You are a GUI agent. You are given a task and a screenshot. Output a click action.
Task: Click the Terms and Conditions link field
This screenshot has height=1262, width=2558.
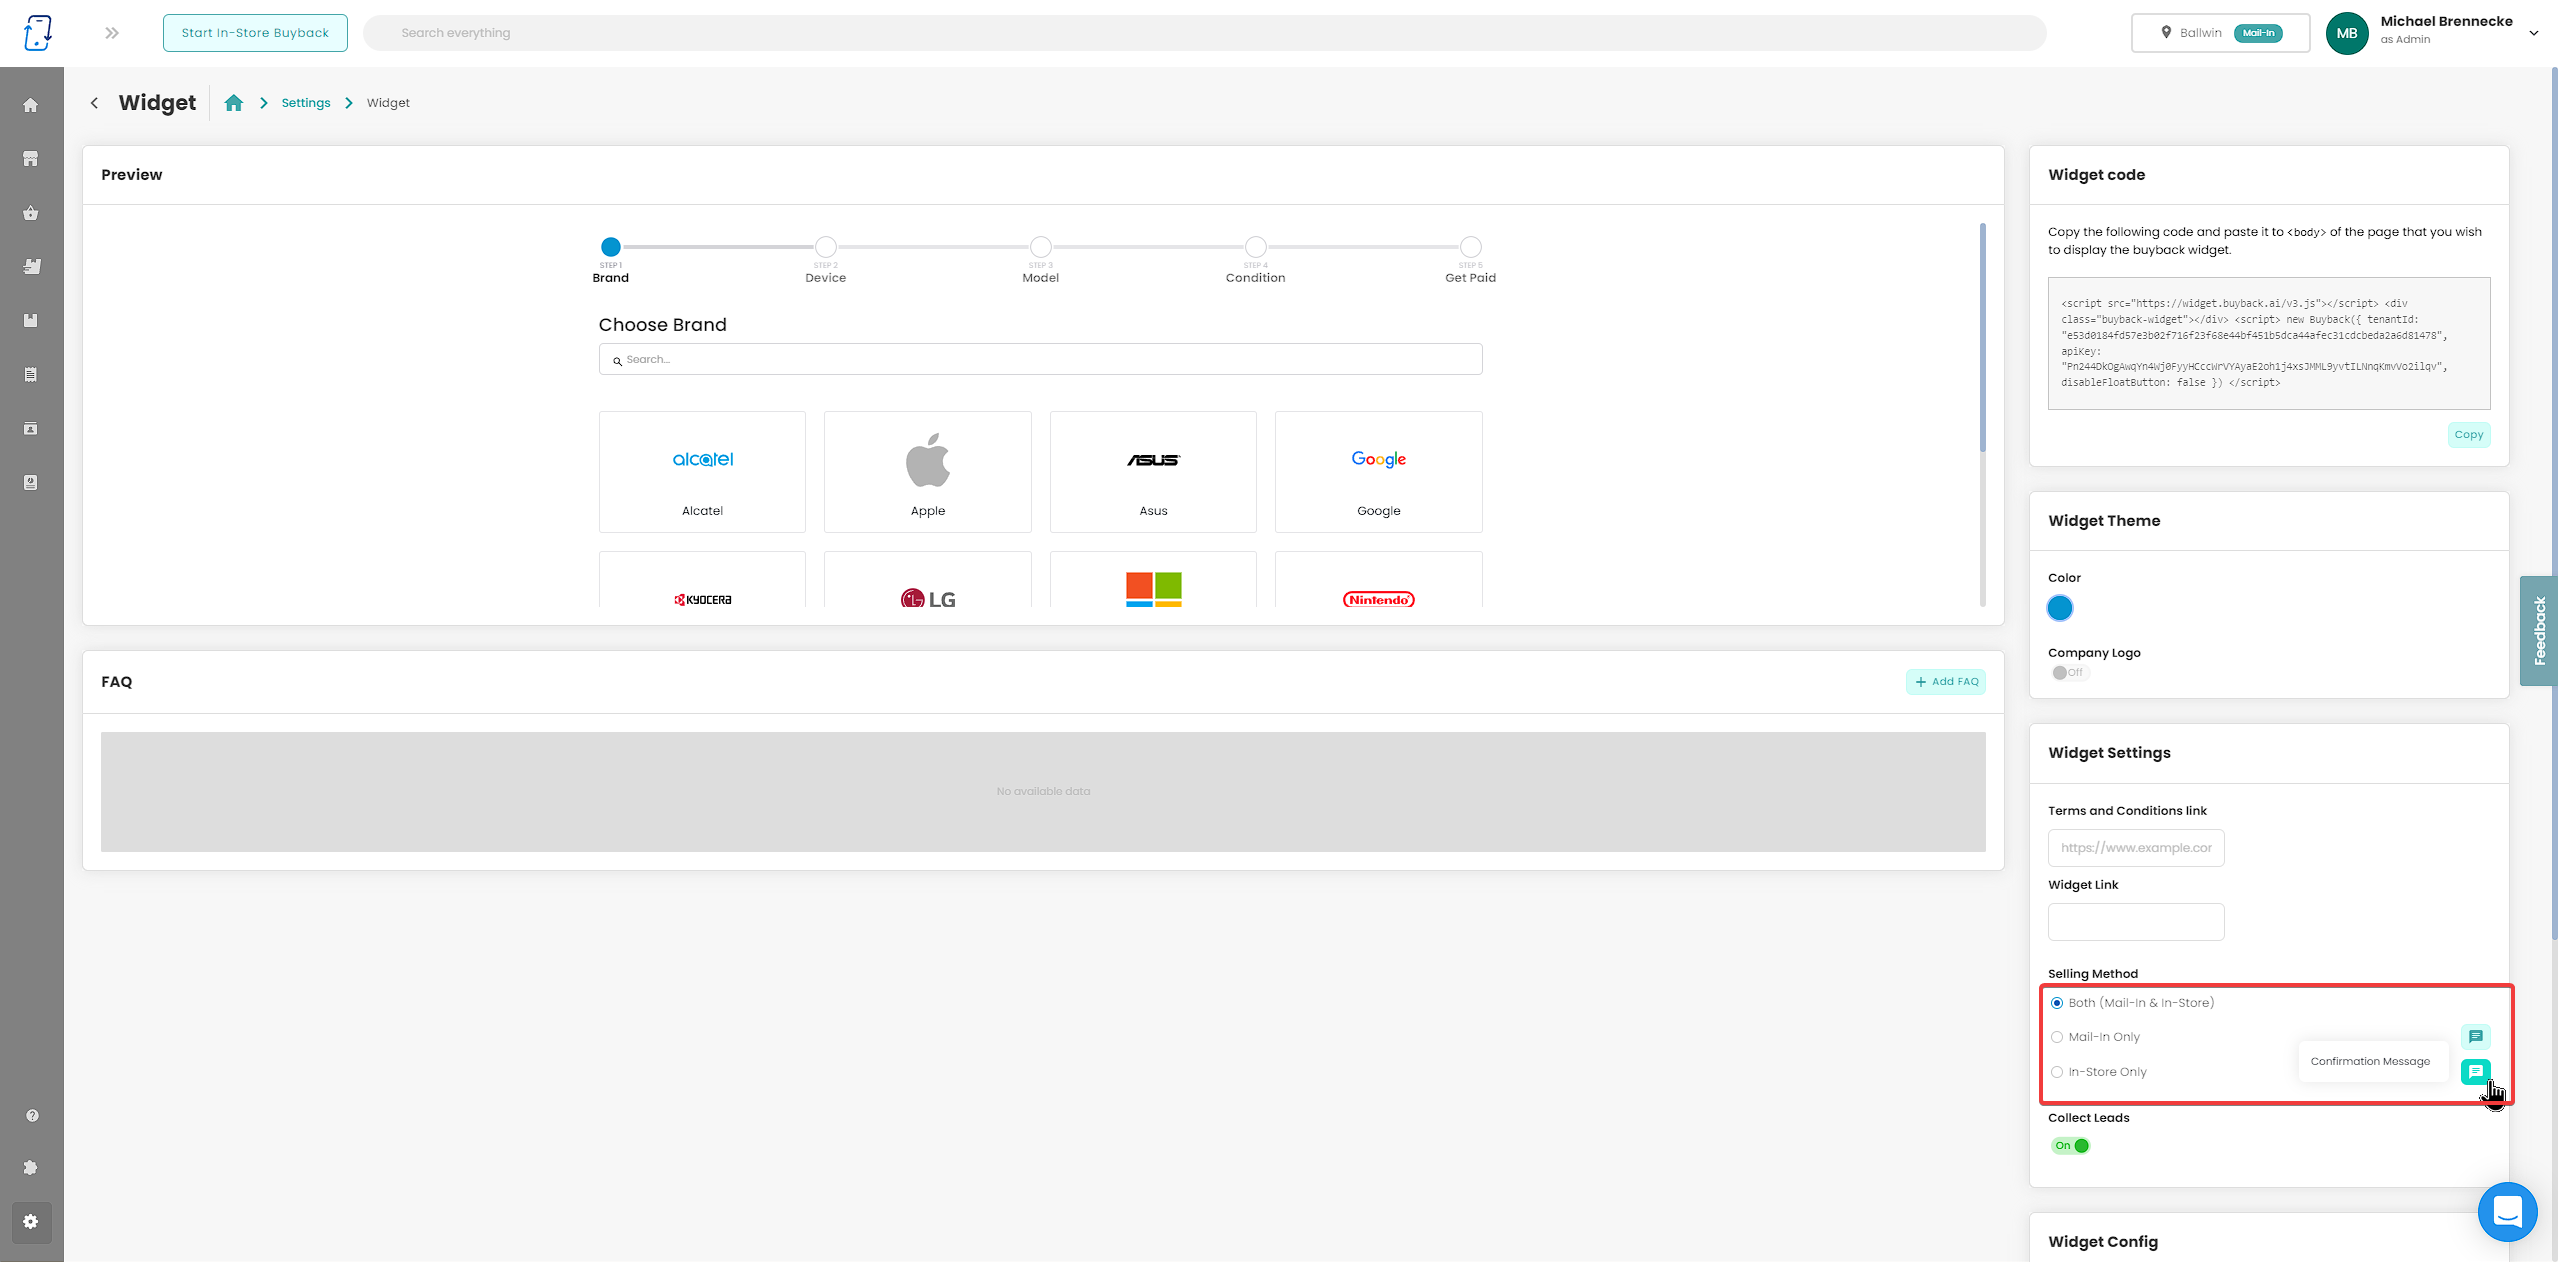click(2136, 848)
